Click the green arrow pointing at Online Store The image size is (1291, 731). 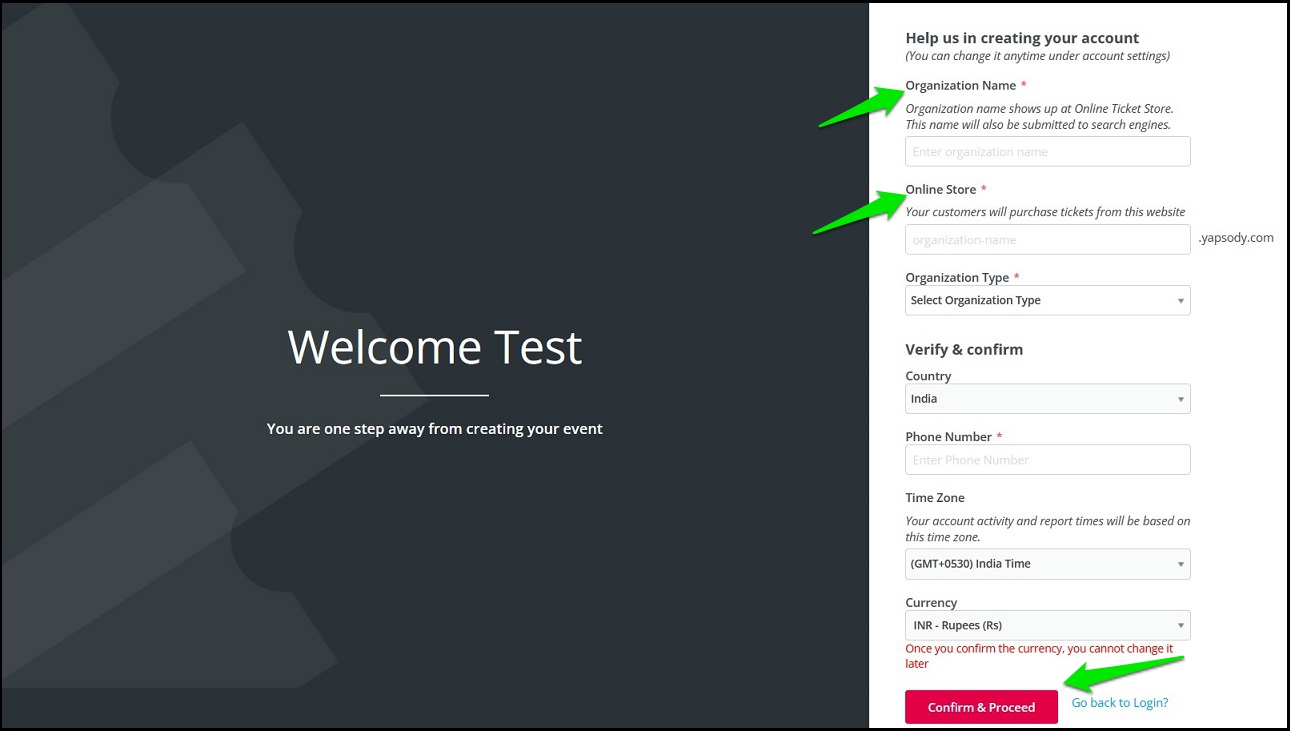coord(859,212)
